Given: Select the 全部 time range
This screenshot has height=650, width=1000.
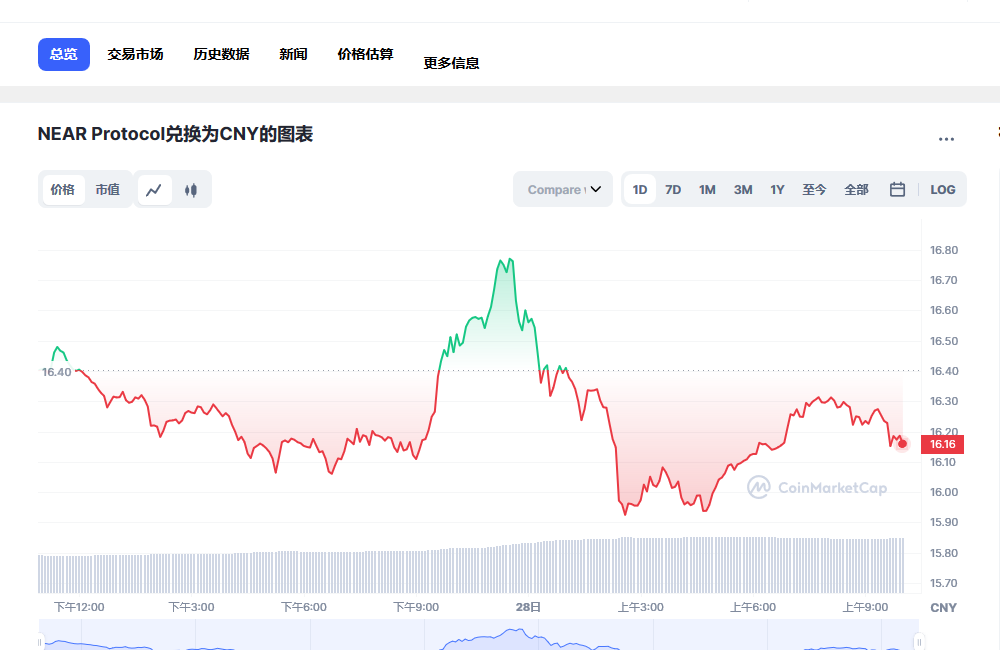Looking at the screenshot, I should (x=857, y=189).
